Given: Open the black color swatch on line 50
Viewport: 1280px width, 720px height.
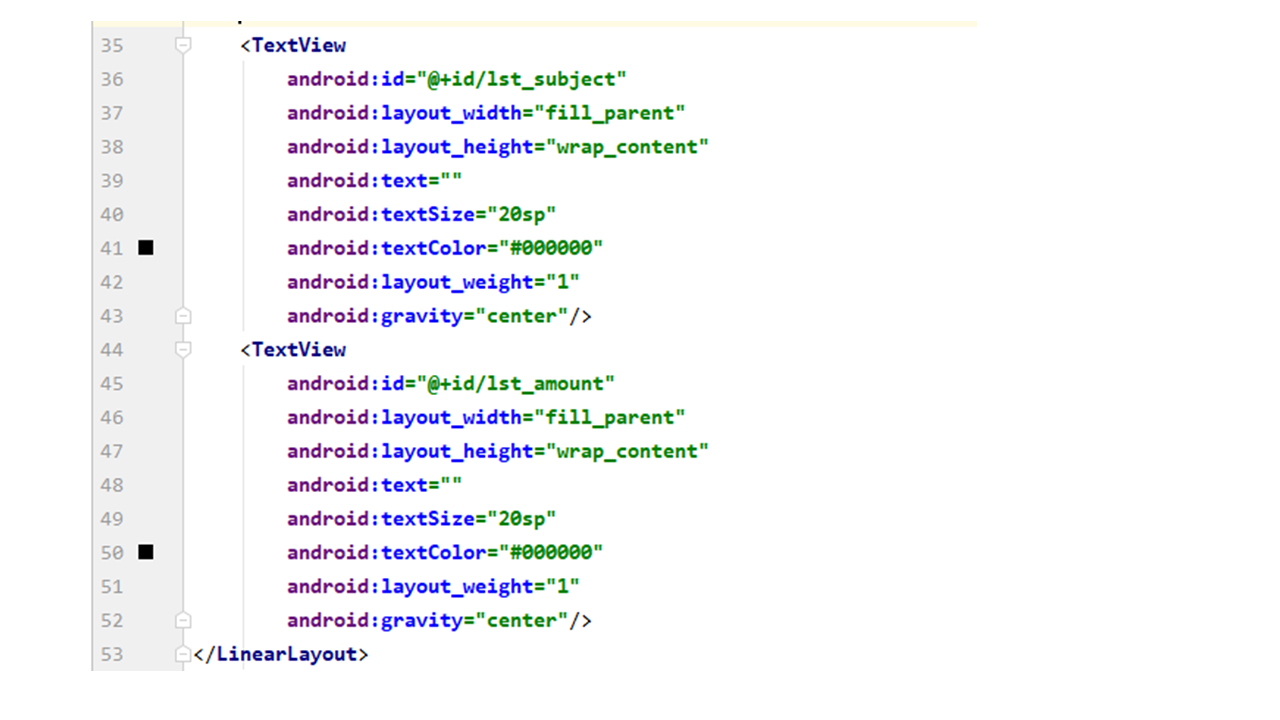Looking at the screenshot, I should pyautogui.click(x=146, y=552).
